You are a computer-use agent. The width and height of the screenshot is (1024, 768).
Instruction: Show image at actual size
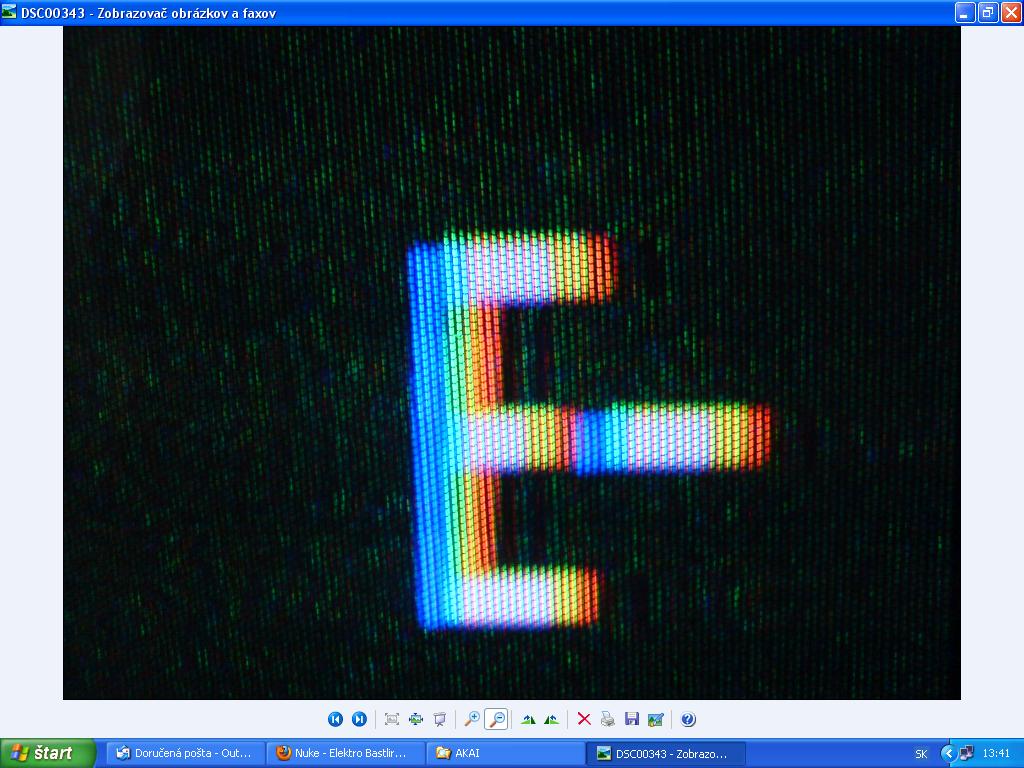pyautogui.click(x=416, y=719)
